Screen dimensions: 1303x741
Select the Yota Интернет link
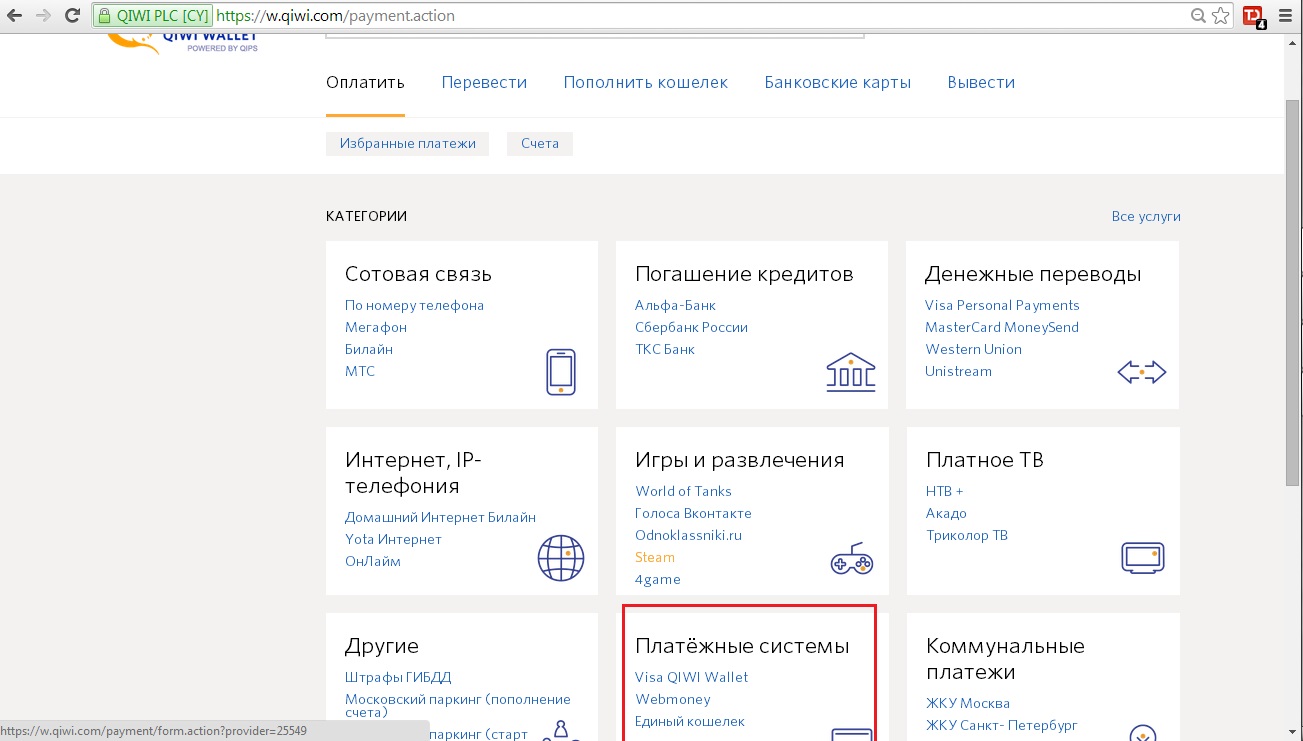point(393,539)
